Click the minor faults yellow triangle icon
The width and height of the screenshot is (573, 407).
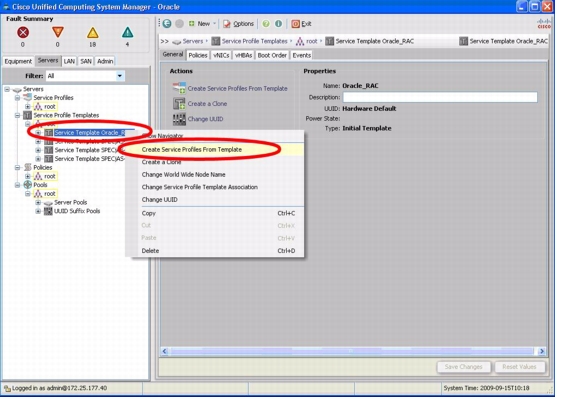92,33
